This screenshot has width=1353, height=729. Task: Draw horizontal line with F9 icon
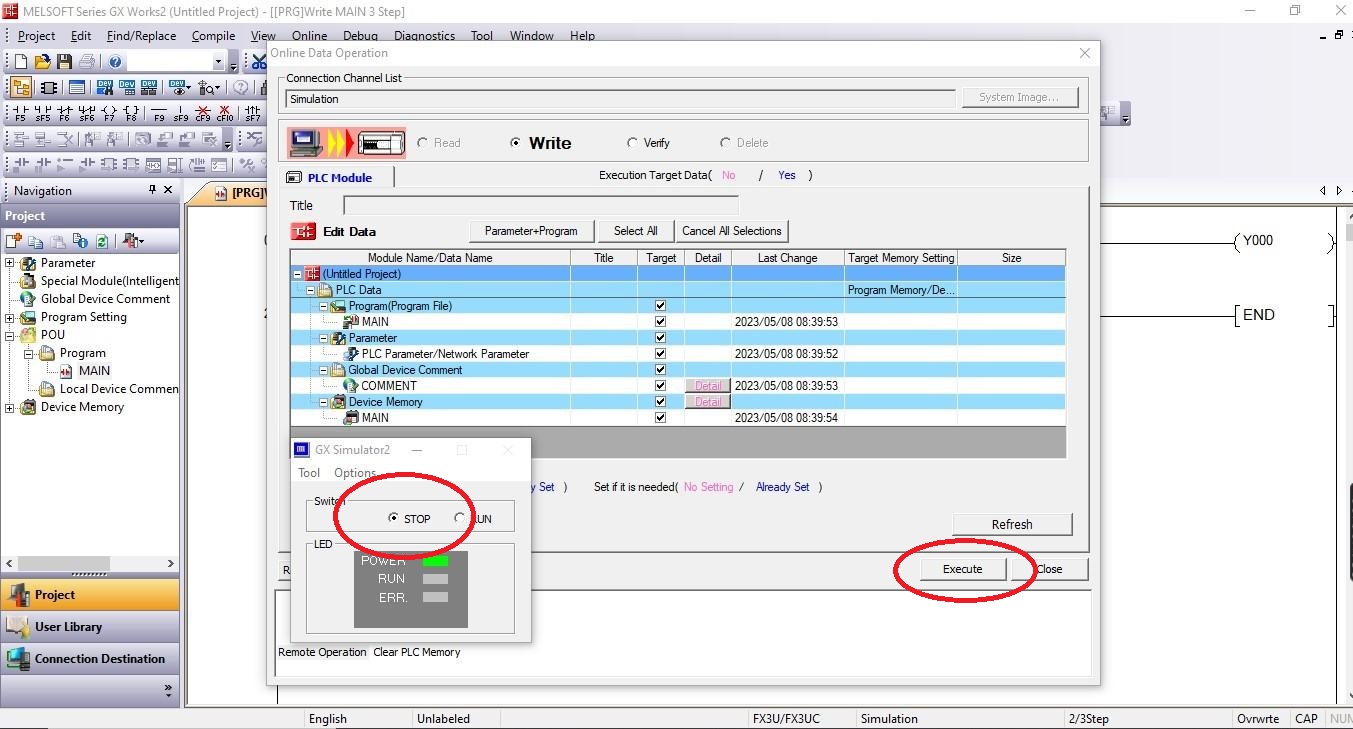click(x=159, y=113)
